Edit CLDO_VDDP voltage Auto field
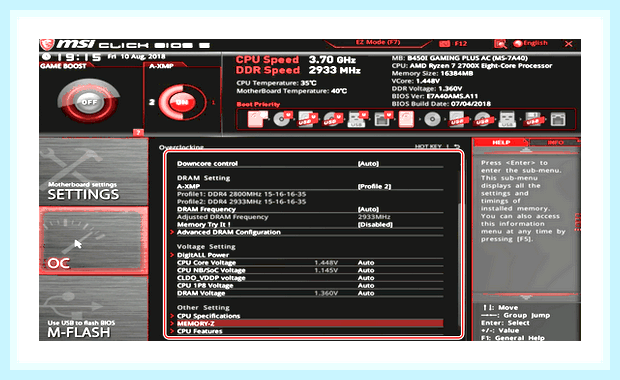Viewport: 620px width, 380px height. pyautogui.click(x=366, y=278)
